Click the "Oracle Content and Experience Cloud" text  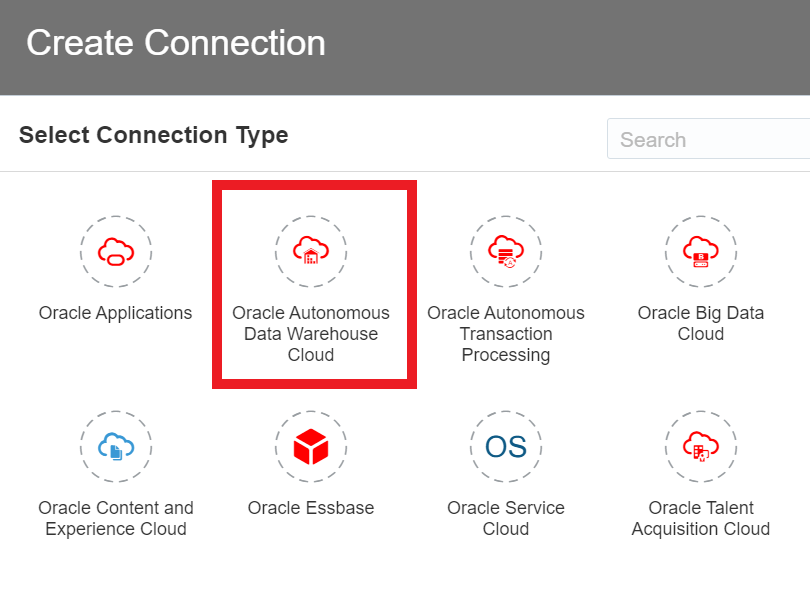coord(116,518)
